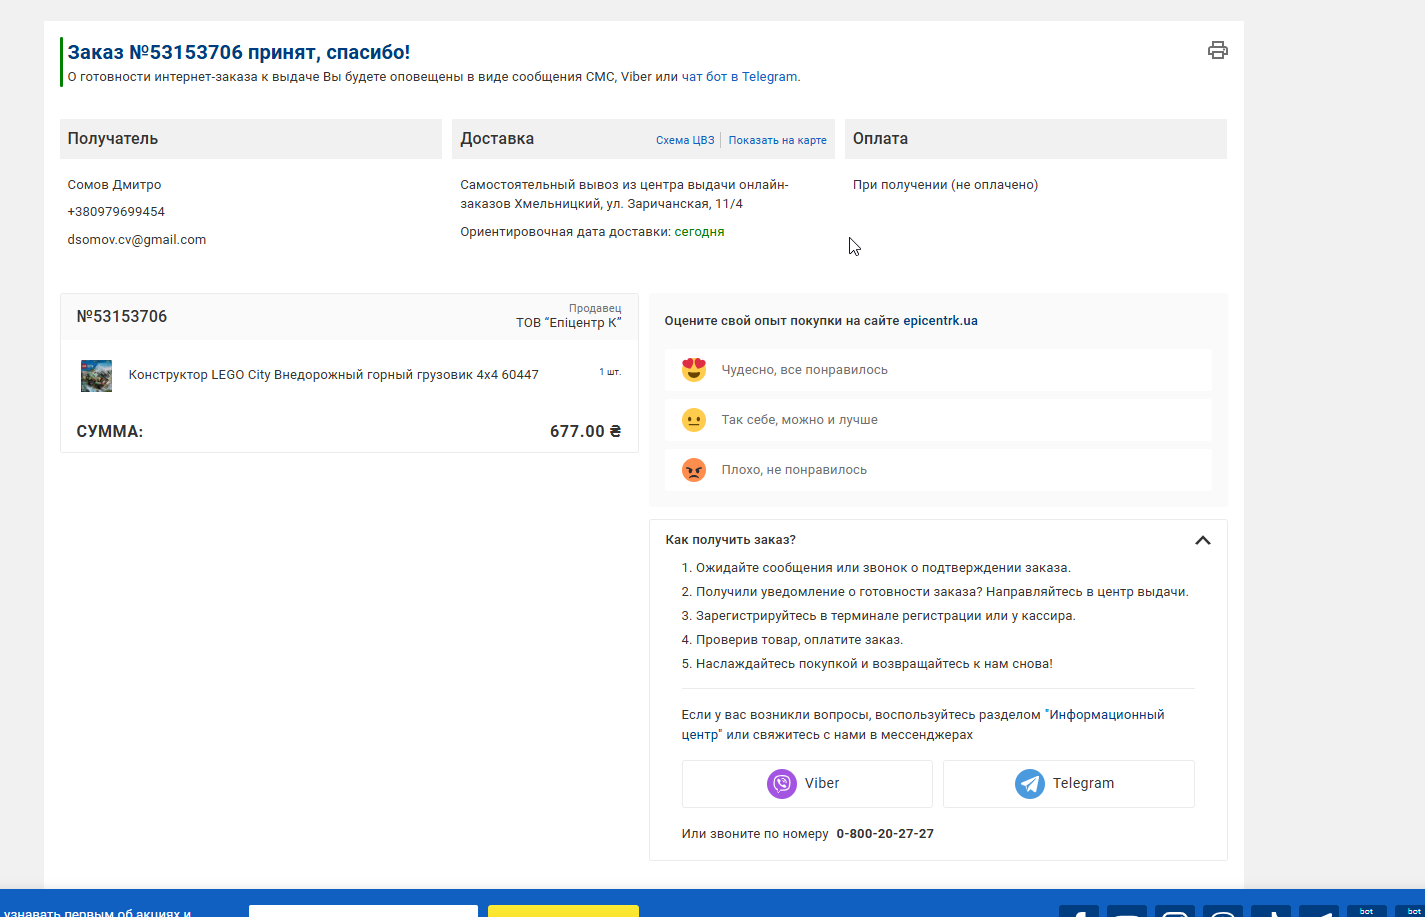Click the 'СУММА:' label
This screenshot has height=917, width=1425.
(110, 432)
